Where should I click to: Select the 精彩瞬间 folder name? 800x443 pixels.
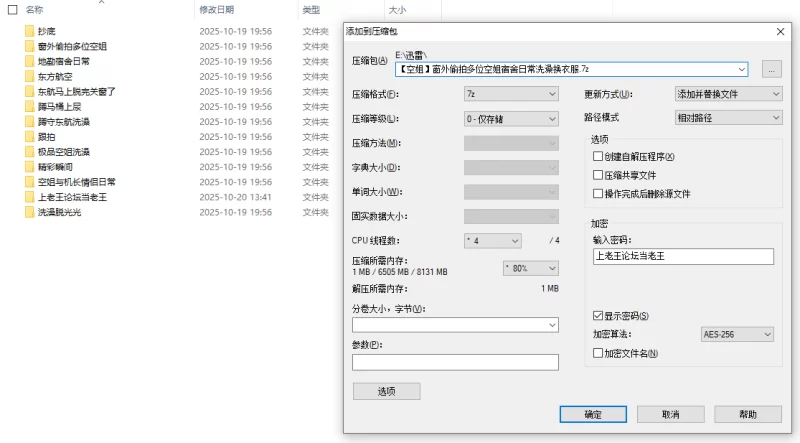(x=55, y=167)
